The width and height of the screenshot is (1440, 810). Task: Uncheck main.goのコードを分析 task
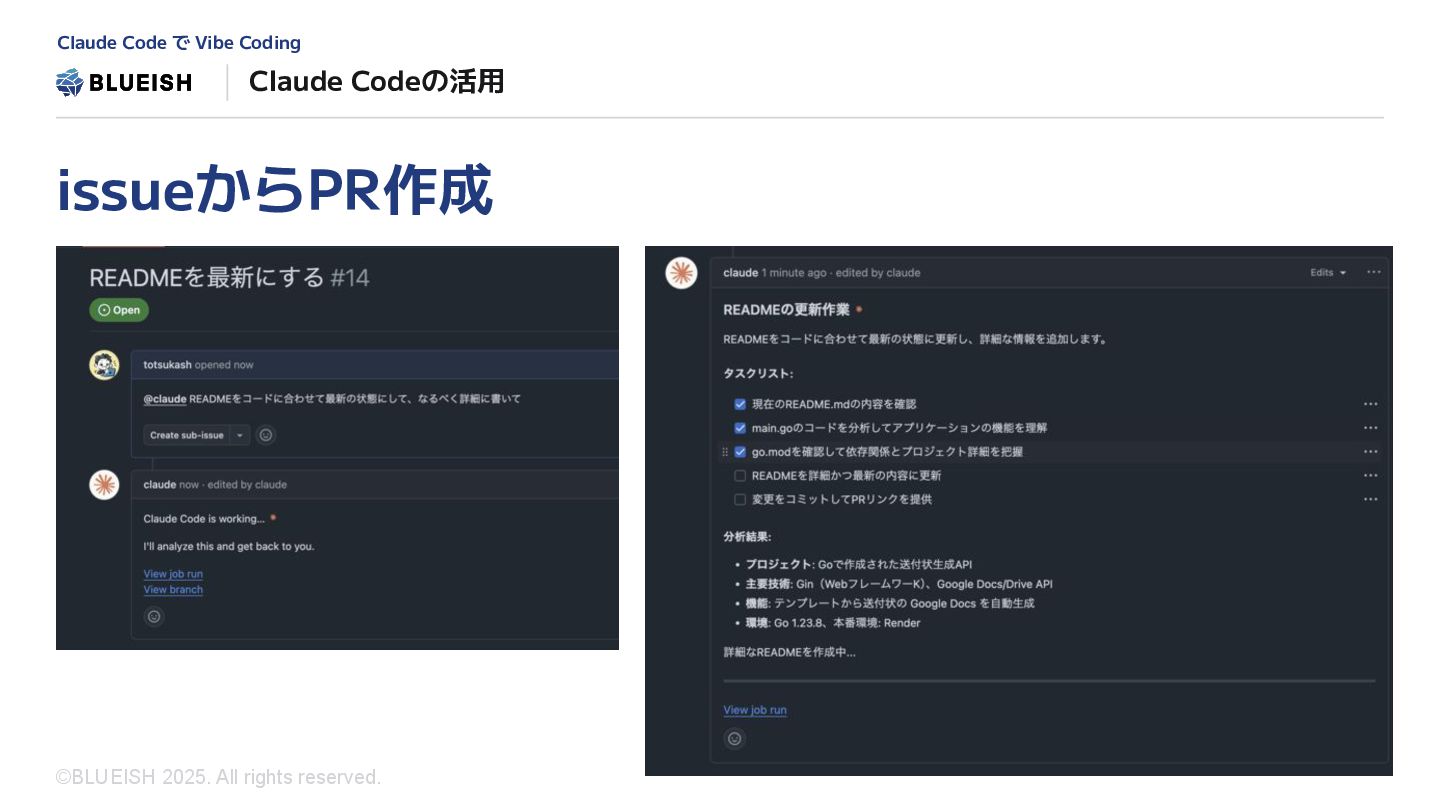[x=740, y=428]
